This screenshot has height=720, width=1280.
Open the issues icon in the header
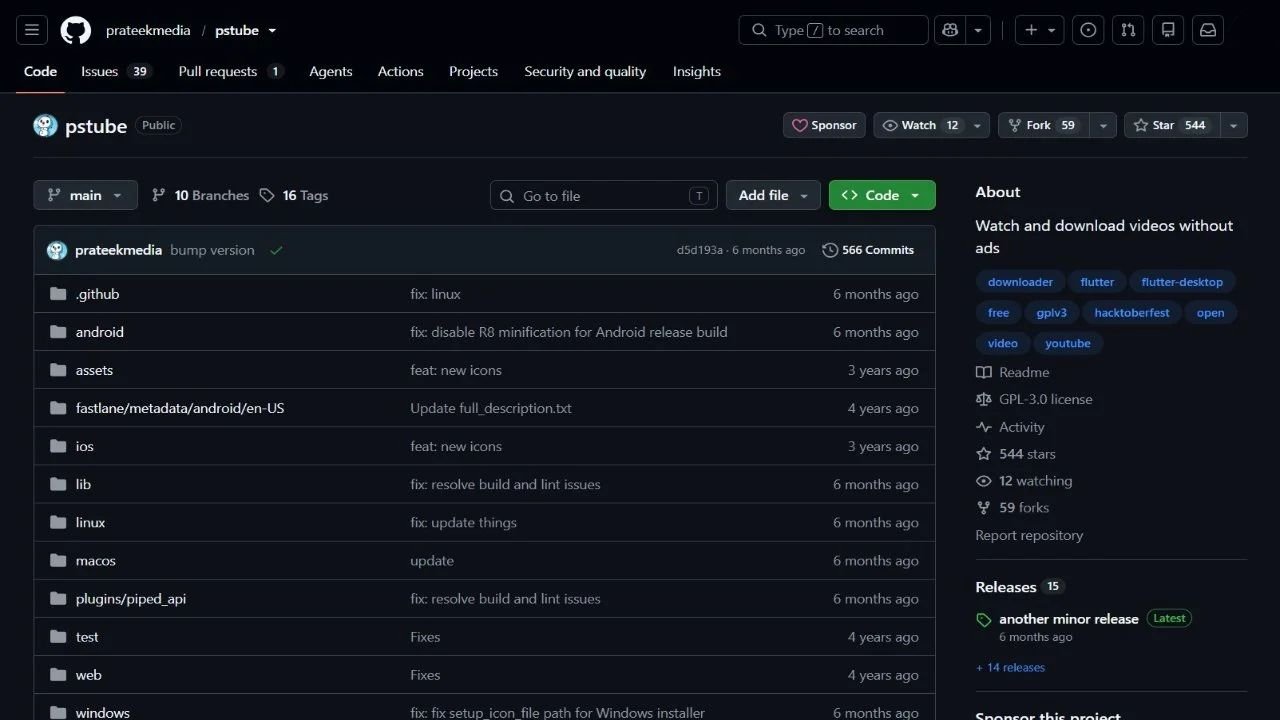click(x=1088, y=30)
